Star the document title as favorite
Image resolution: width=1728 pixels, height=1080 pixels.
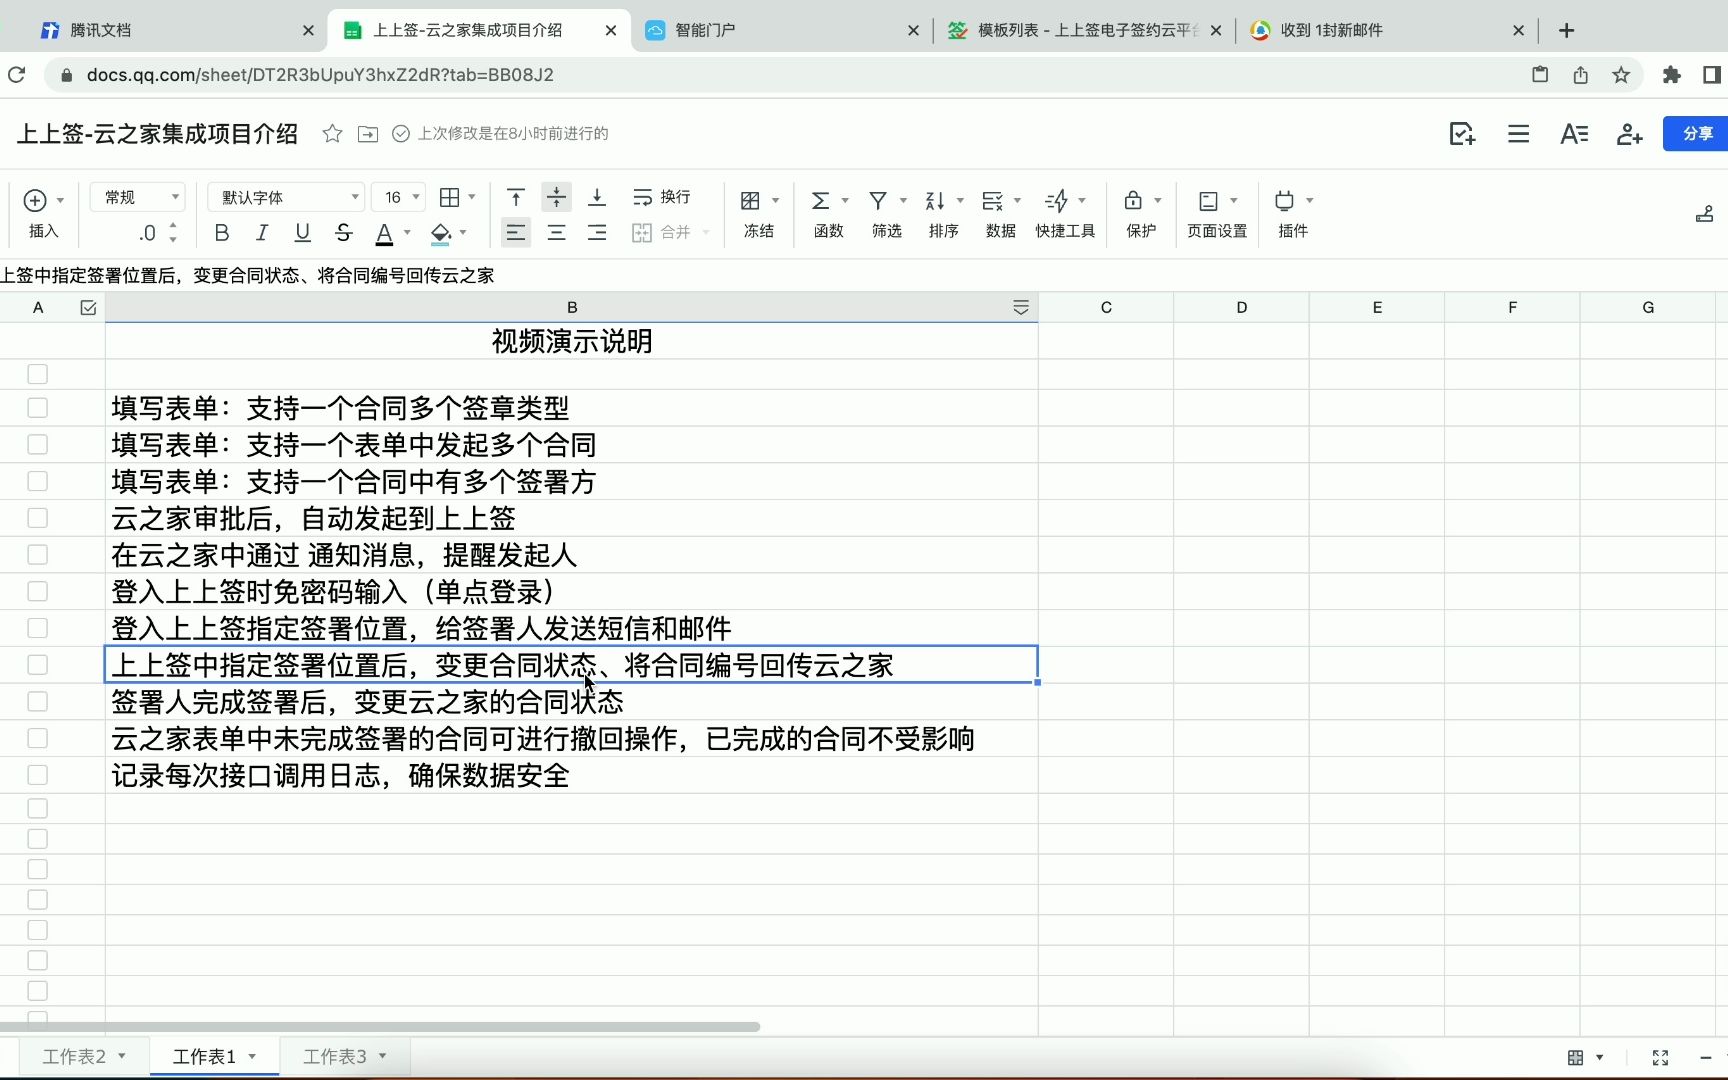point(332,133)
